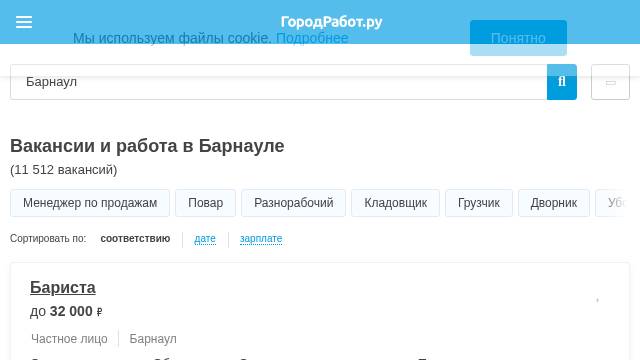Screen dimensions: 640x360
Task: Select the Повар tag
Action: (x=205, y=203)
